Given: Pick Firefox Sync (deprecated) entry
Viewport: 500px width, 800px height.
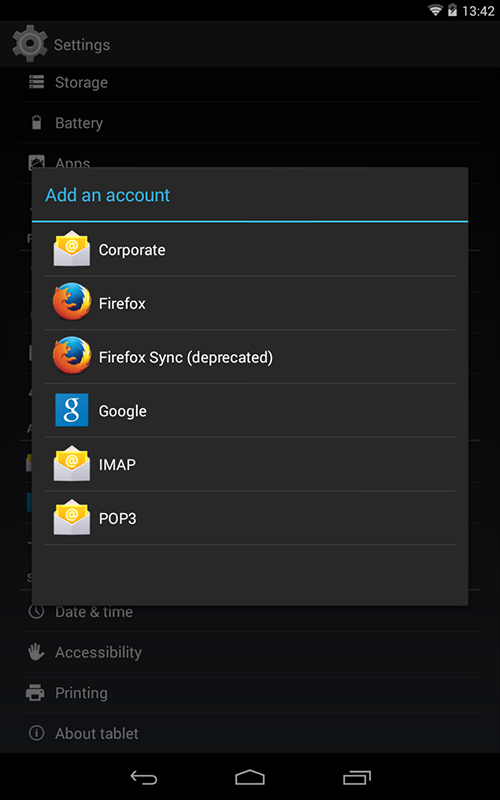Looking at the screenshot, I should (x=250, y=357).
